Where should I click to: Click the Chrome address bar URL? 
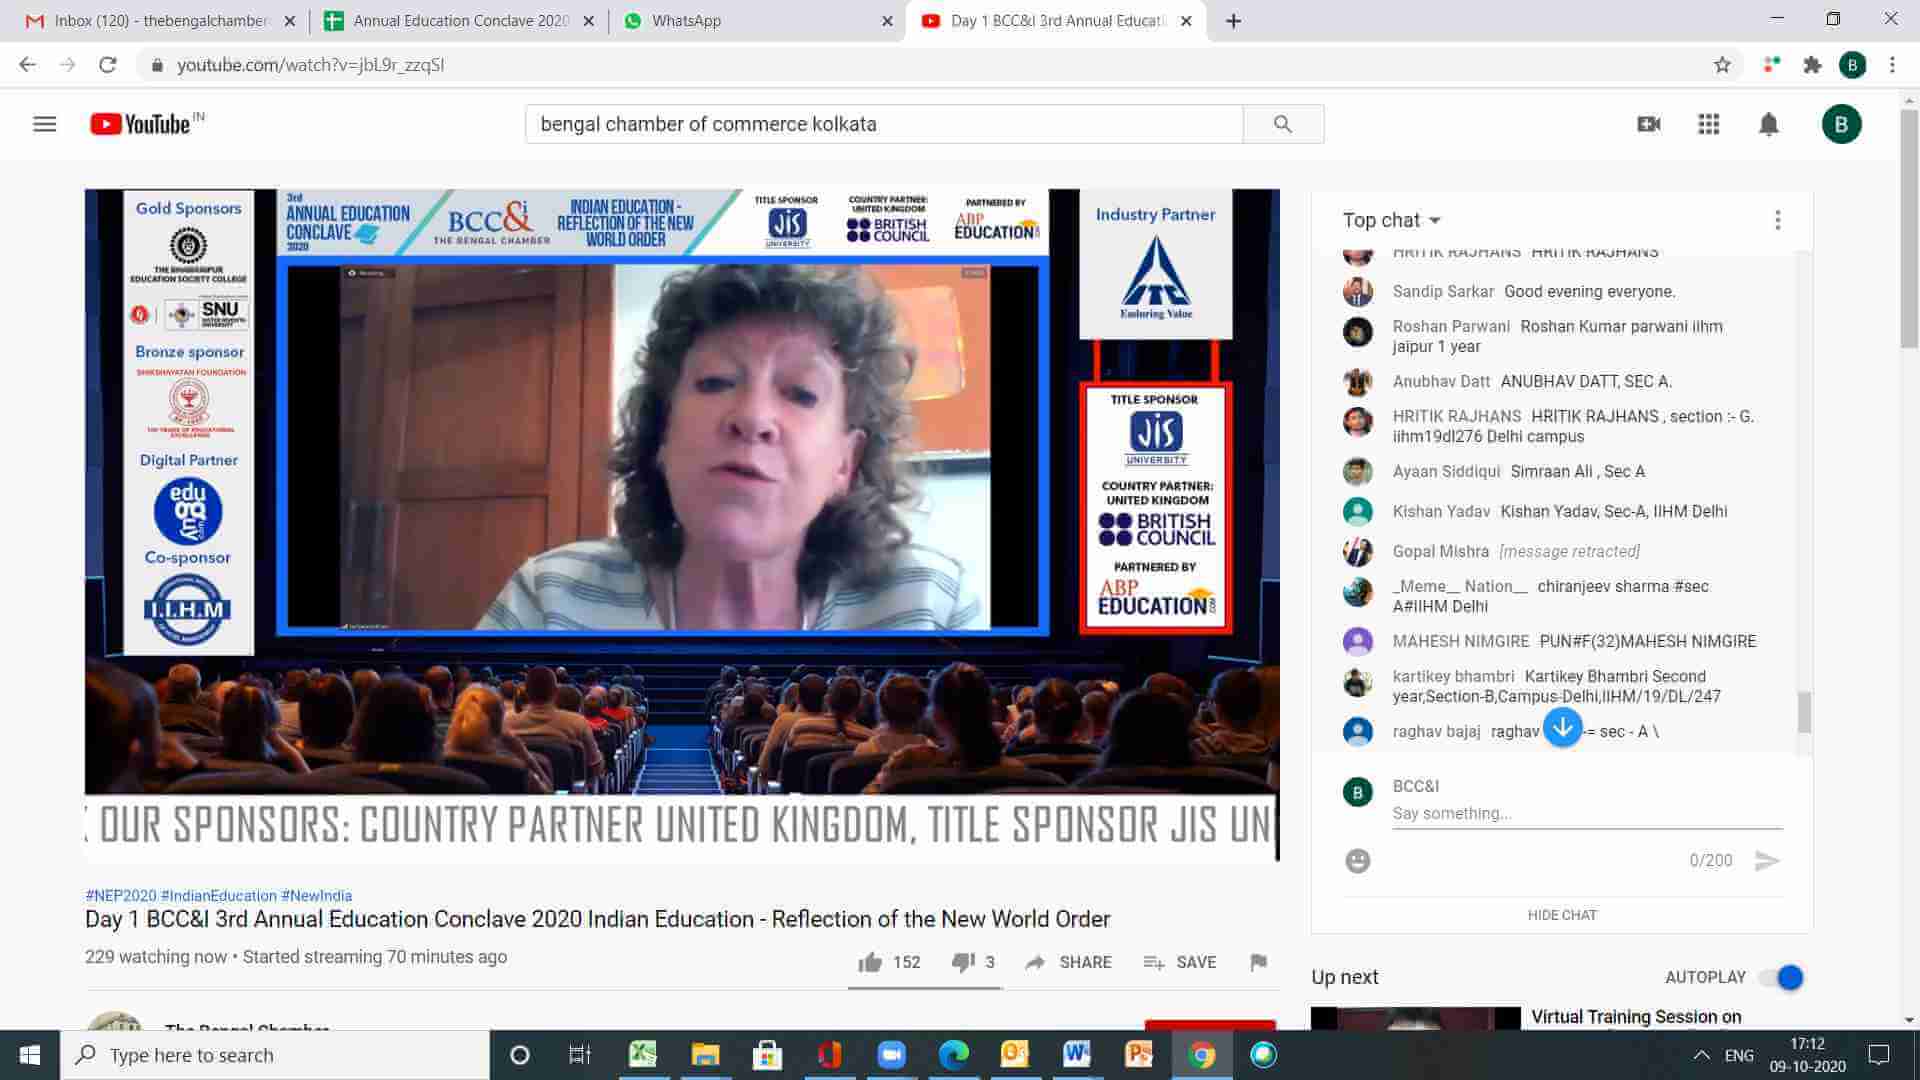[x=311, y=65]
